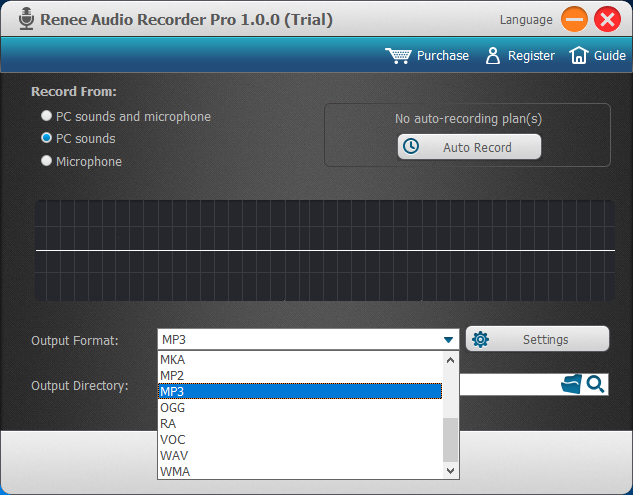Open output folder with blue folder icon
The width and height of the screenshot is (633, 495).
click(571, 384)
